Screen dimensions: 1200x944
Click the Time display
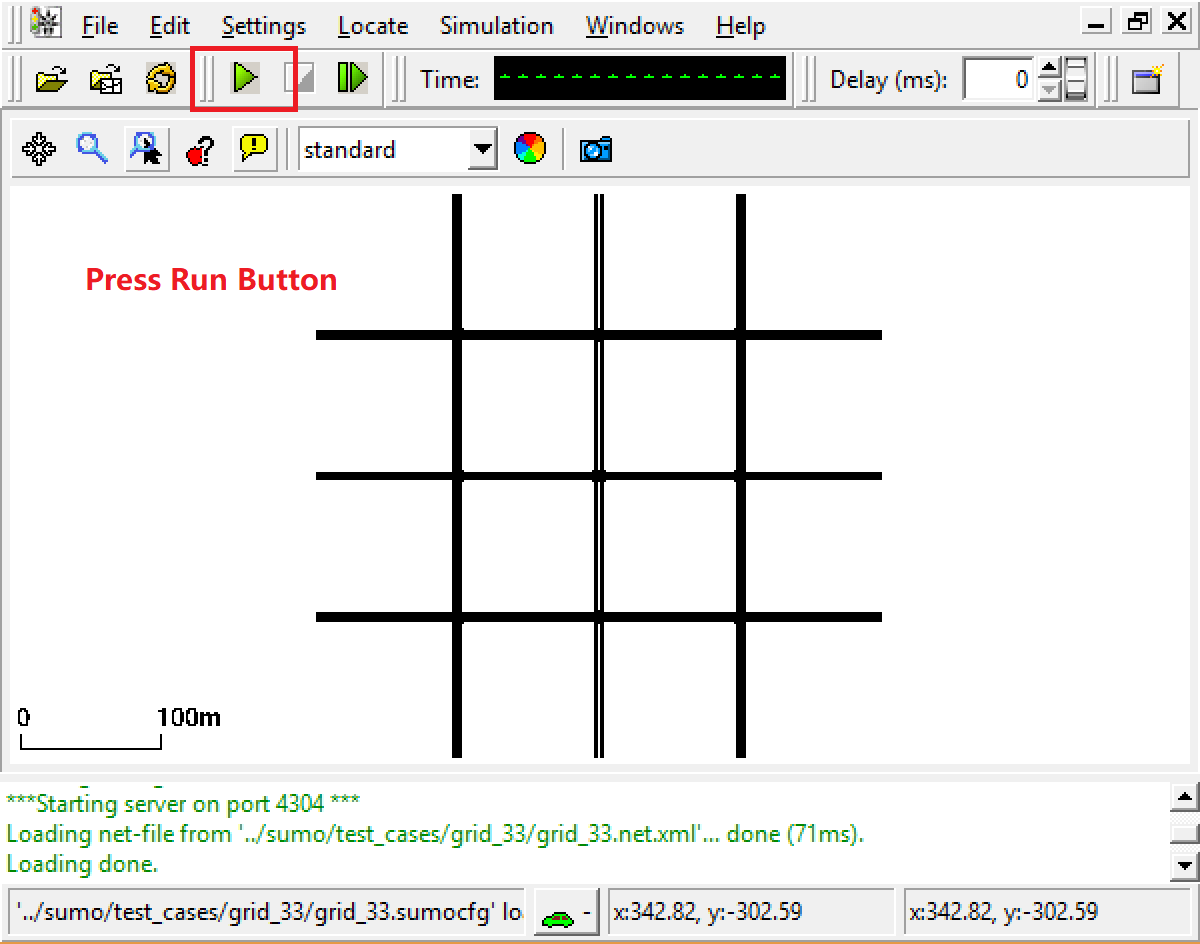tap(640, 78)
